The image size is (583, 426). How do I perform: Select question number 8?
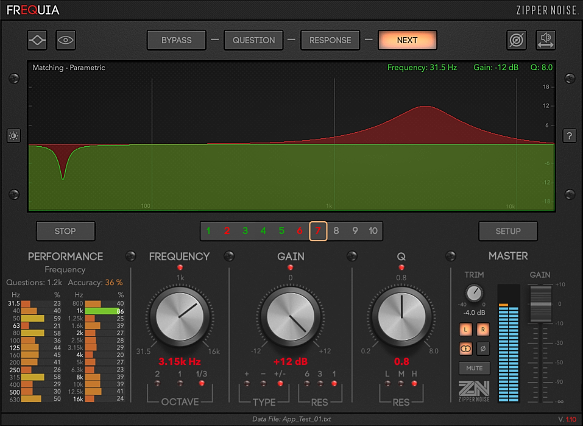coord(336,231)
